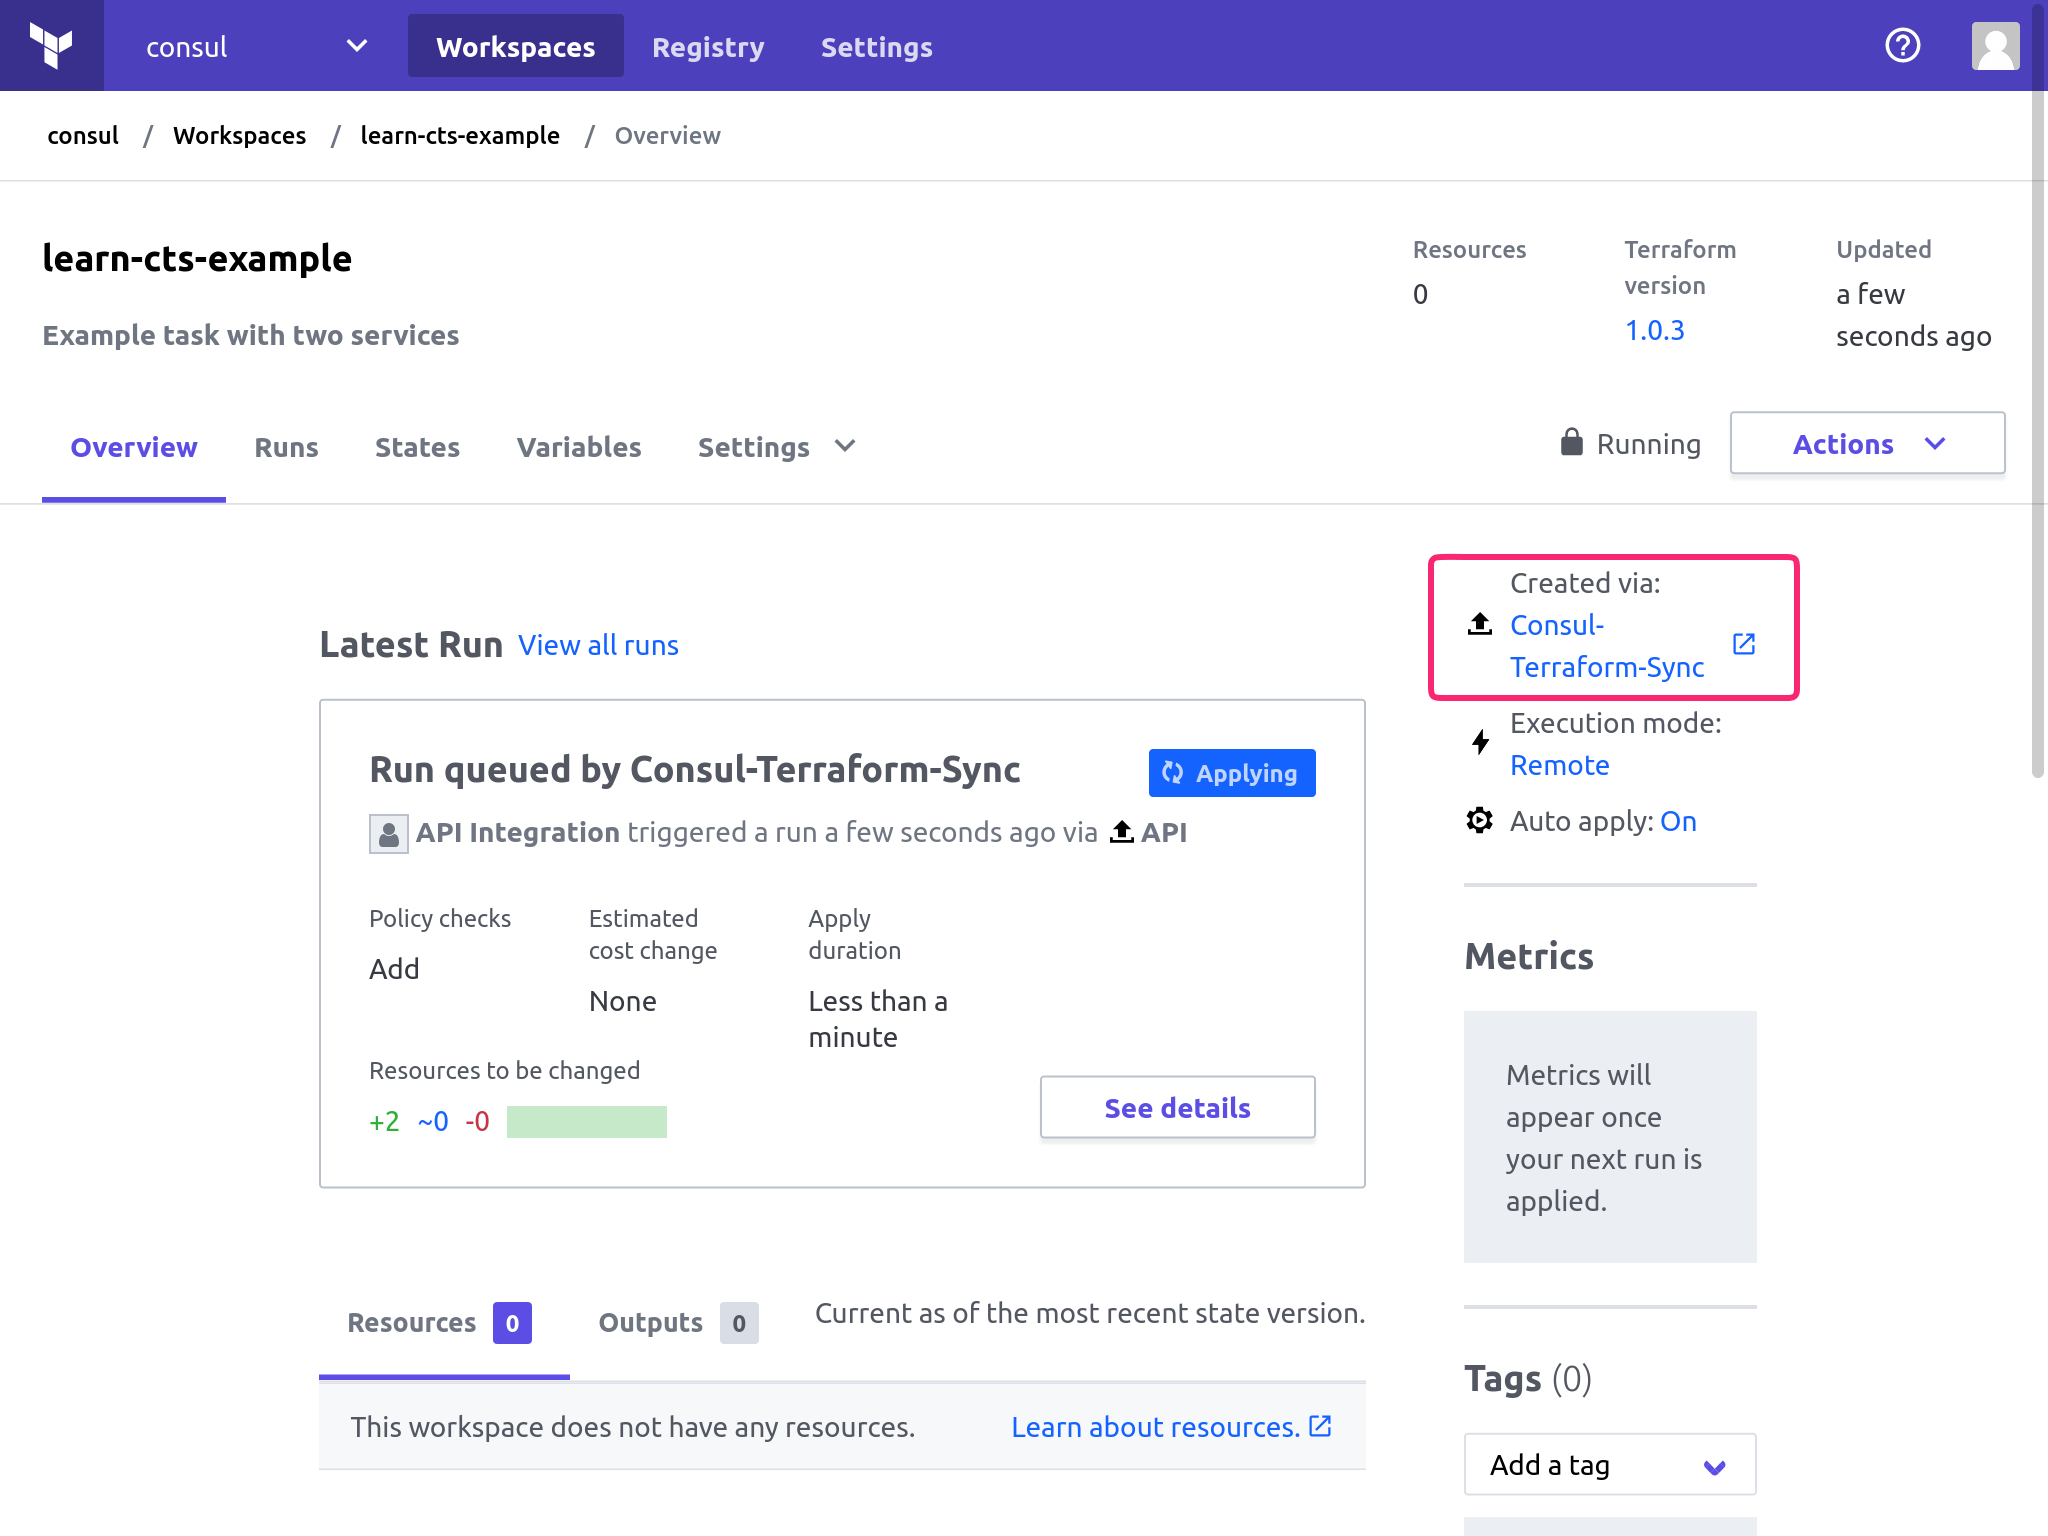Click the Run queued by Consul-Terraform-Sync title
The image size is (2048, 1536).
695,769
